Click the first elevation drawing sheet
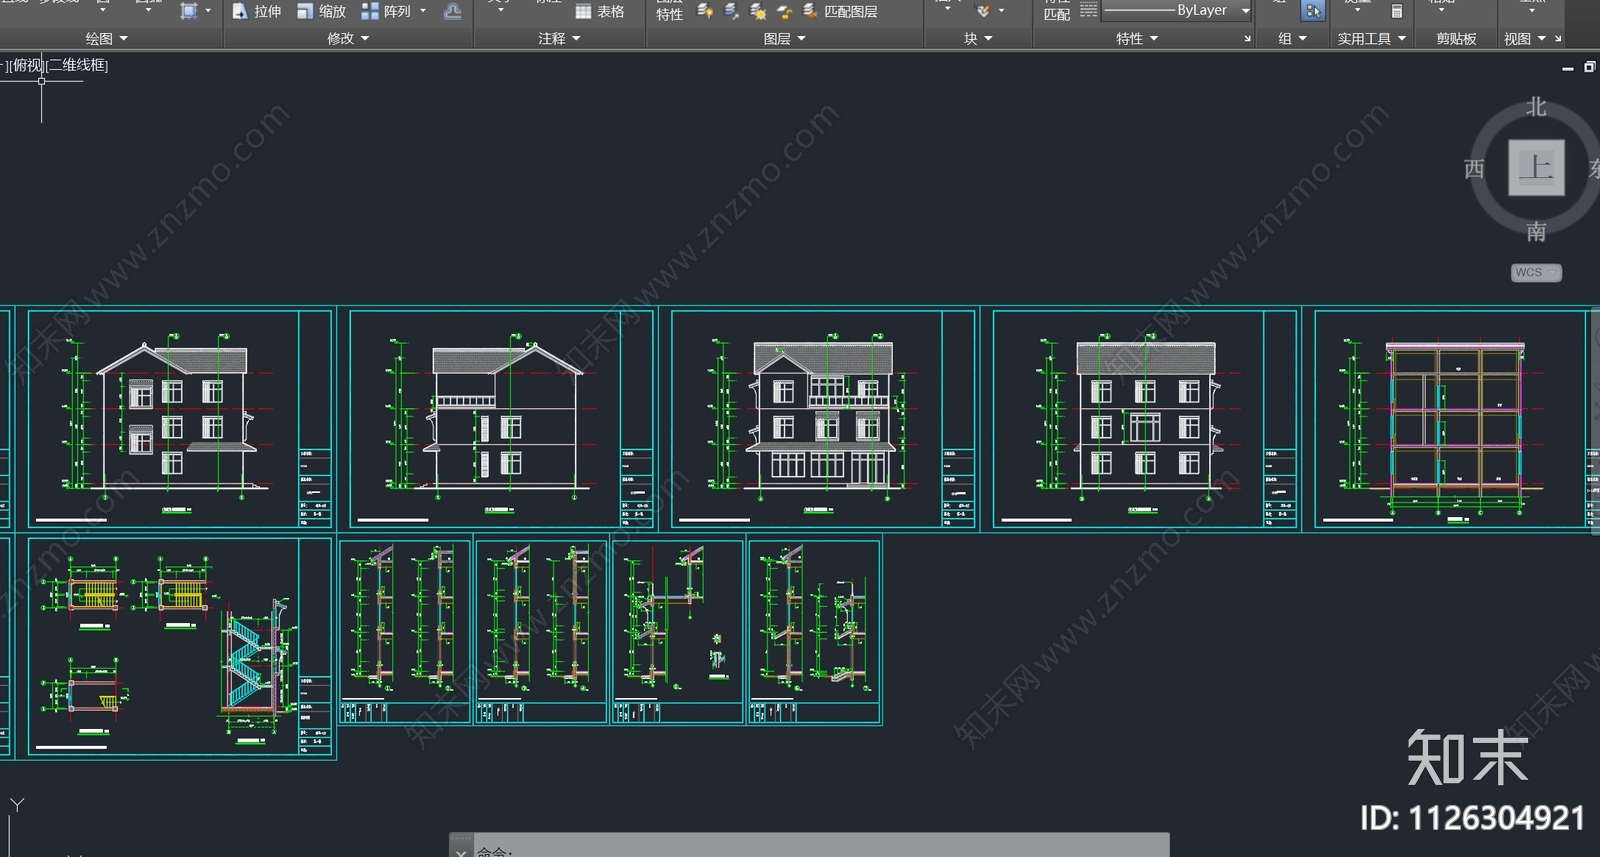The width and height of the screenshot is (1600, 857). (x=180, y=419)
